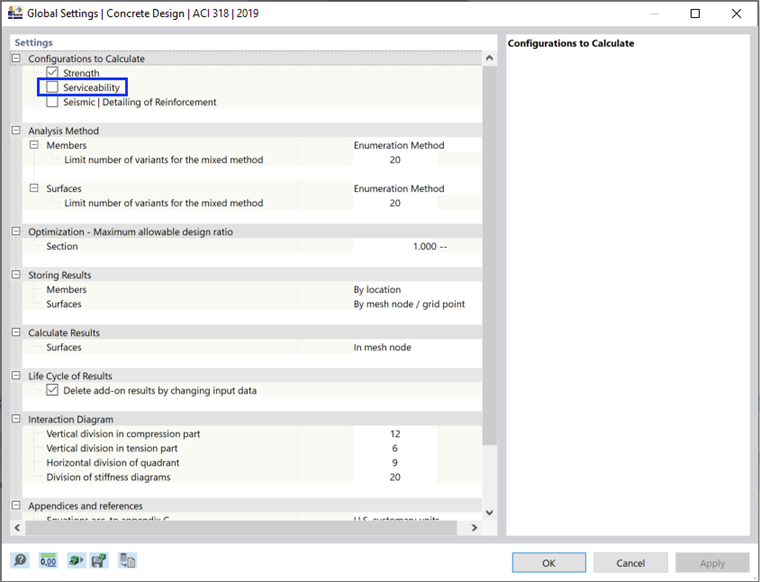760x582 pixels.
Task: Collapse the Analysis Method section
Action: (16, 130)
